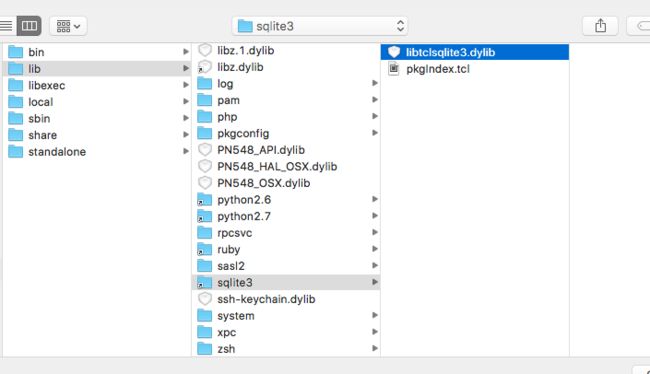Expand the standalone folder arrow

[186, 151]
